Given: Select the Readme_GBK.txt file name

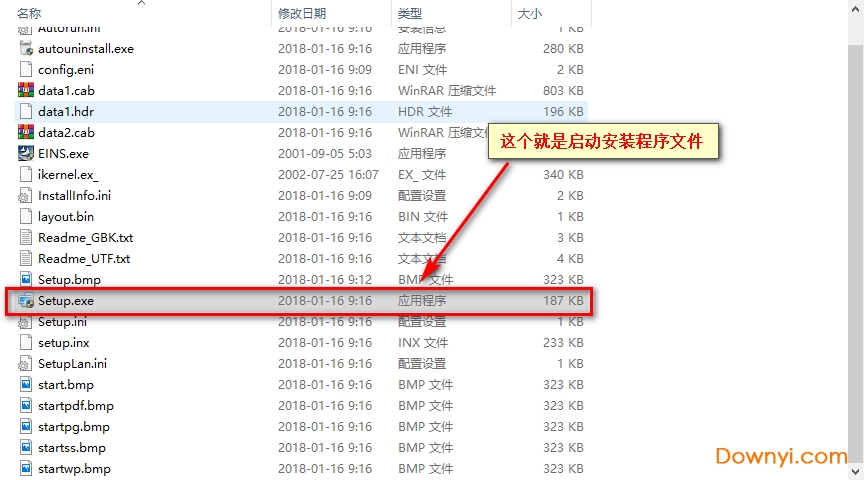Looking at the screenshot, I should pos(85,238).
